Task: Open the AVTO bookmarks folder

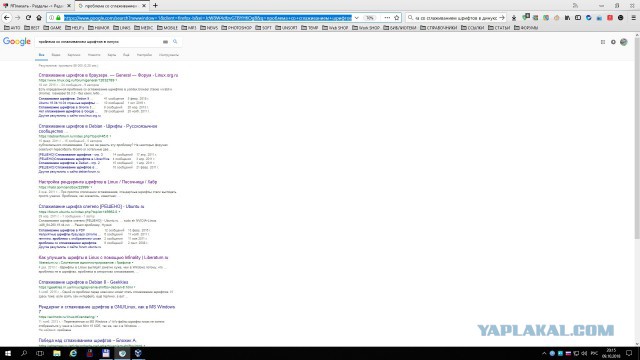Action: [12, 28]
